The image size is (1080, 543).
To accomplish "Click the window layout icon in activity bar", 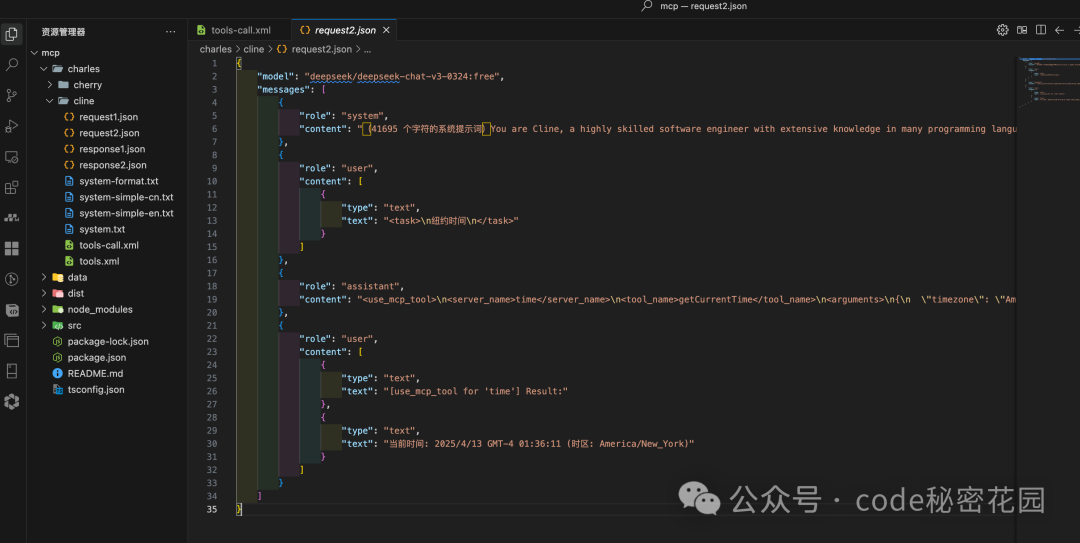I will pos(12,340).
